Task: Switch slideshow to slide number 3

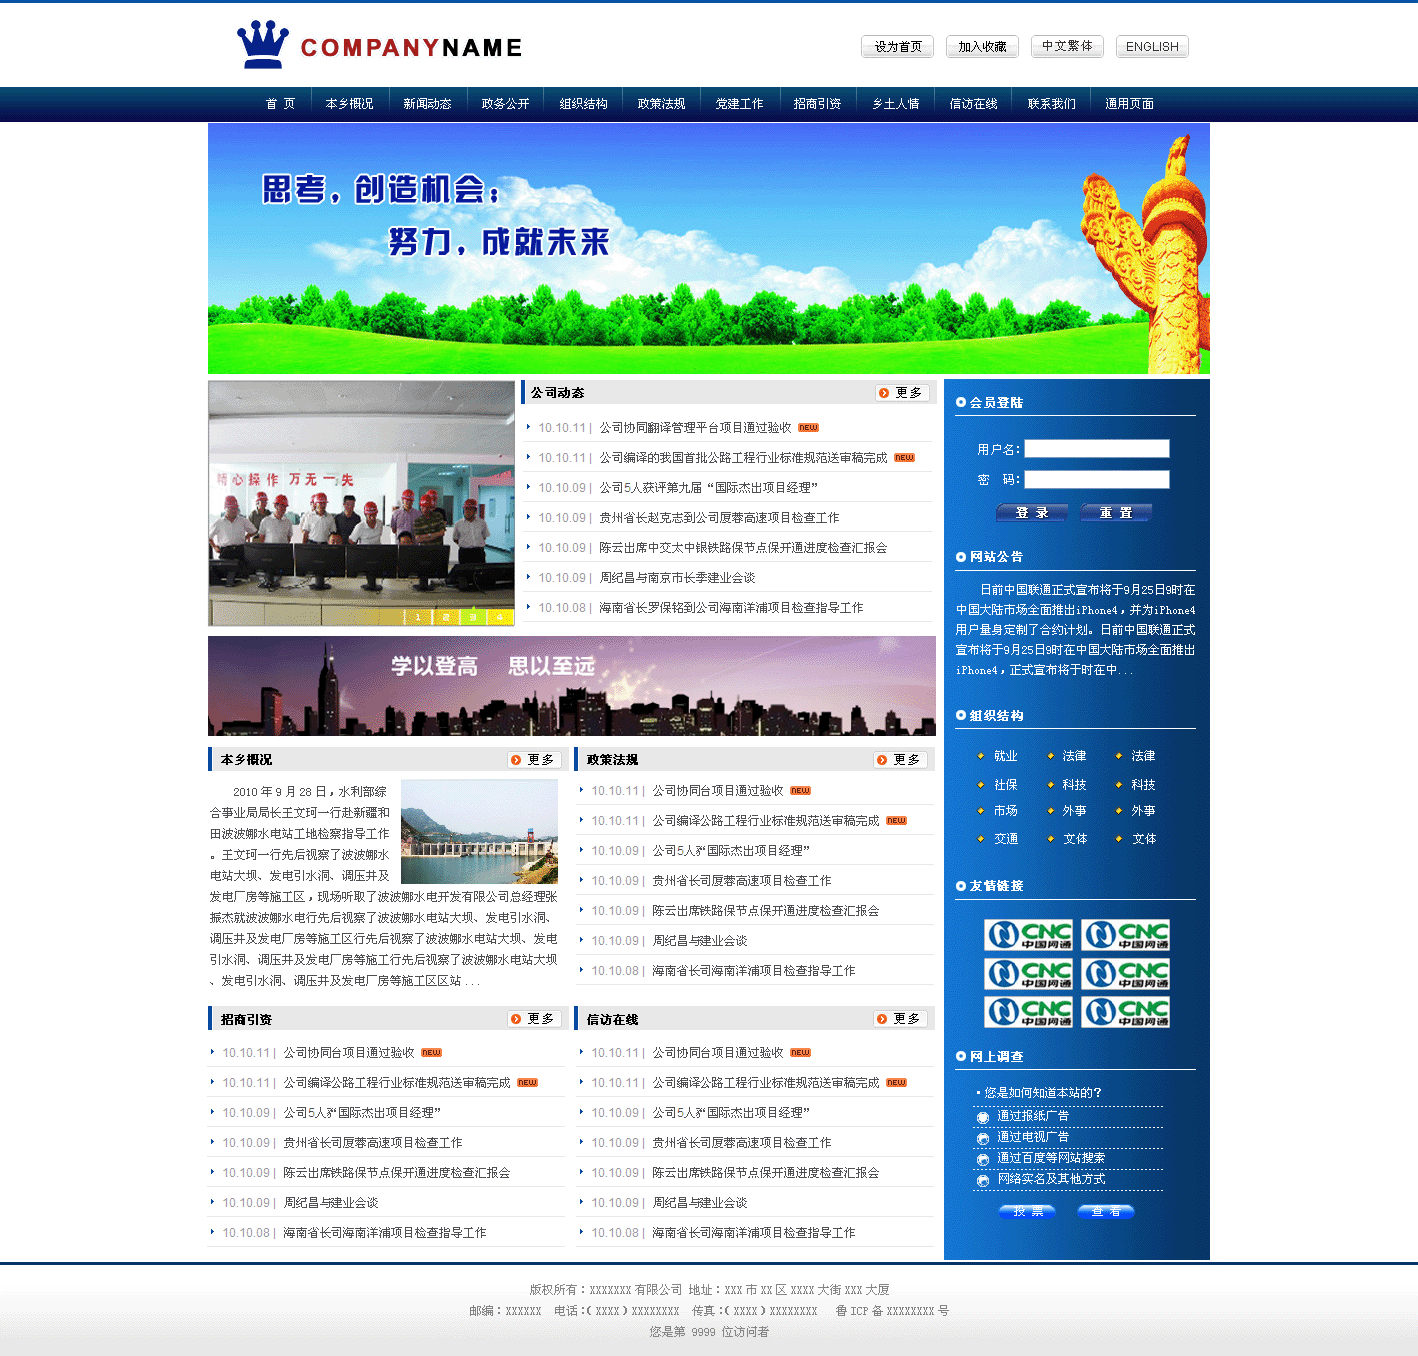Action: click(473, 617)
